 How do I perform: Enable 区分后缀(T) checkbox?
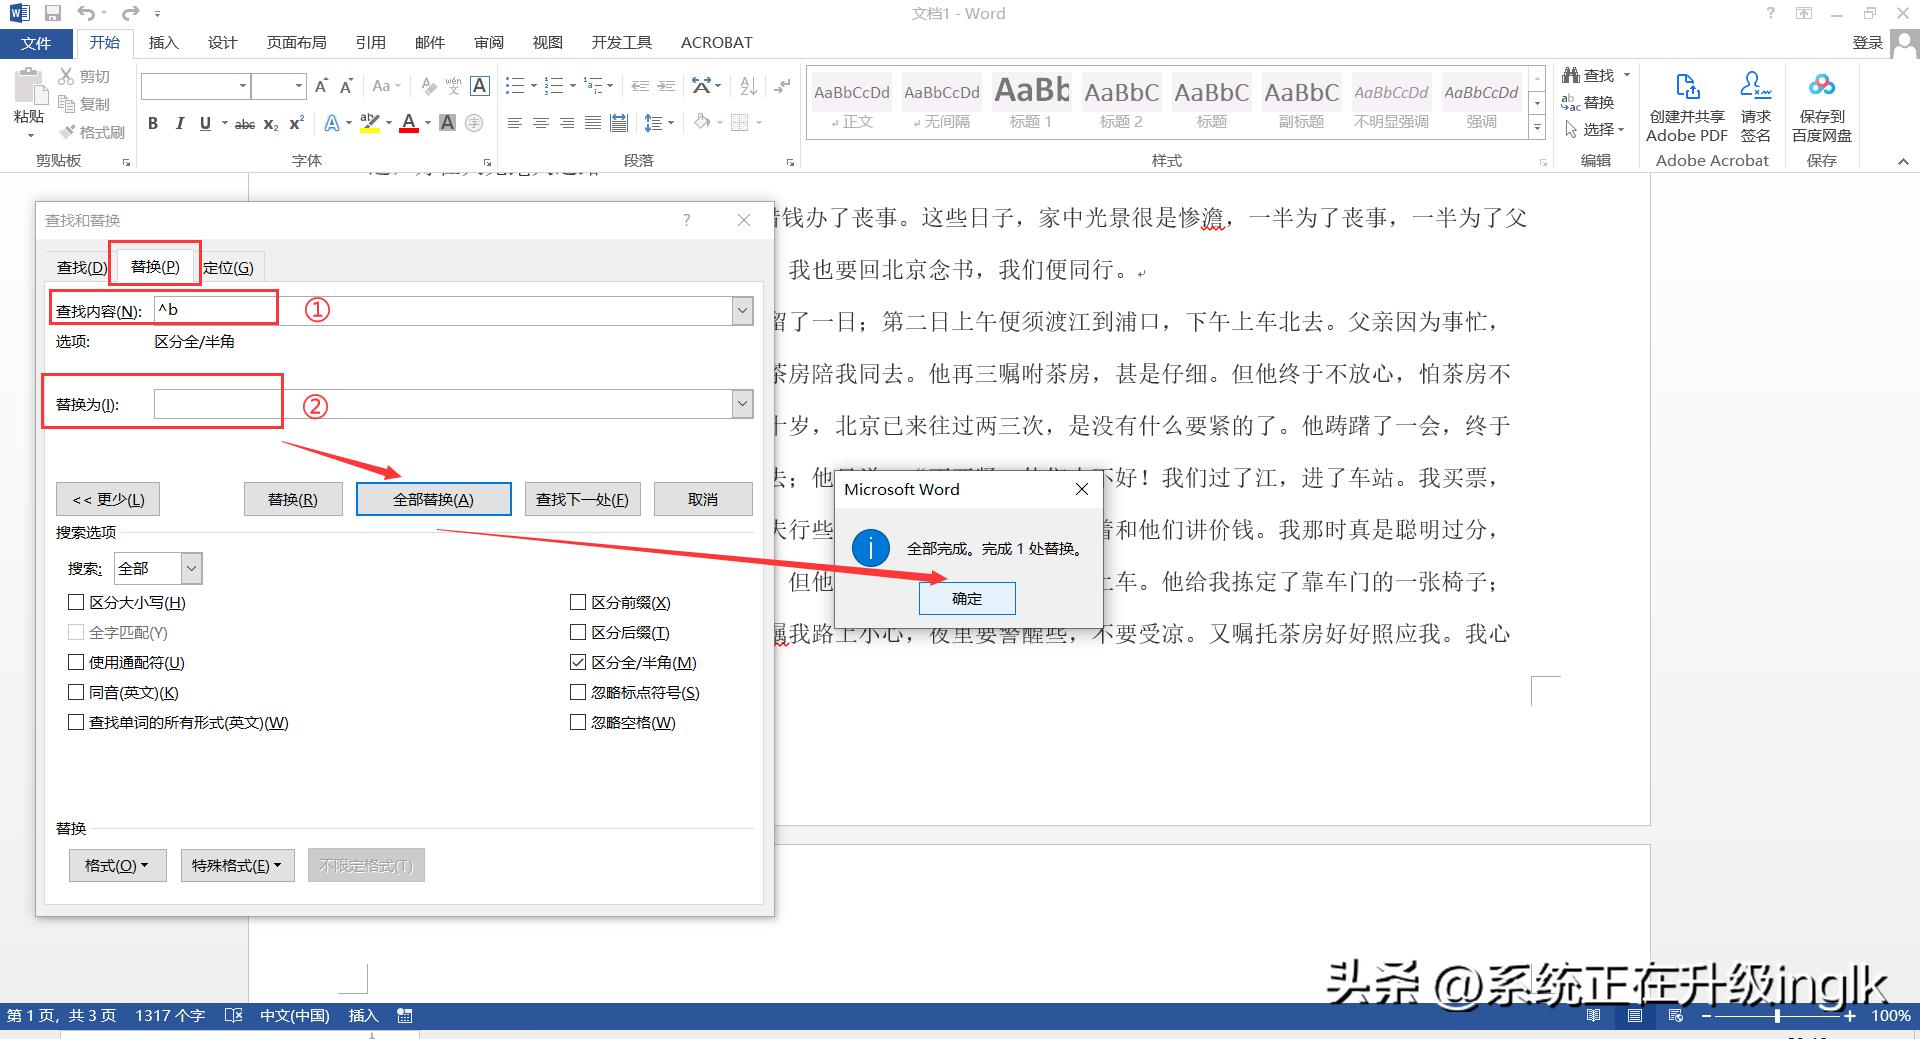tap(577, 632)
